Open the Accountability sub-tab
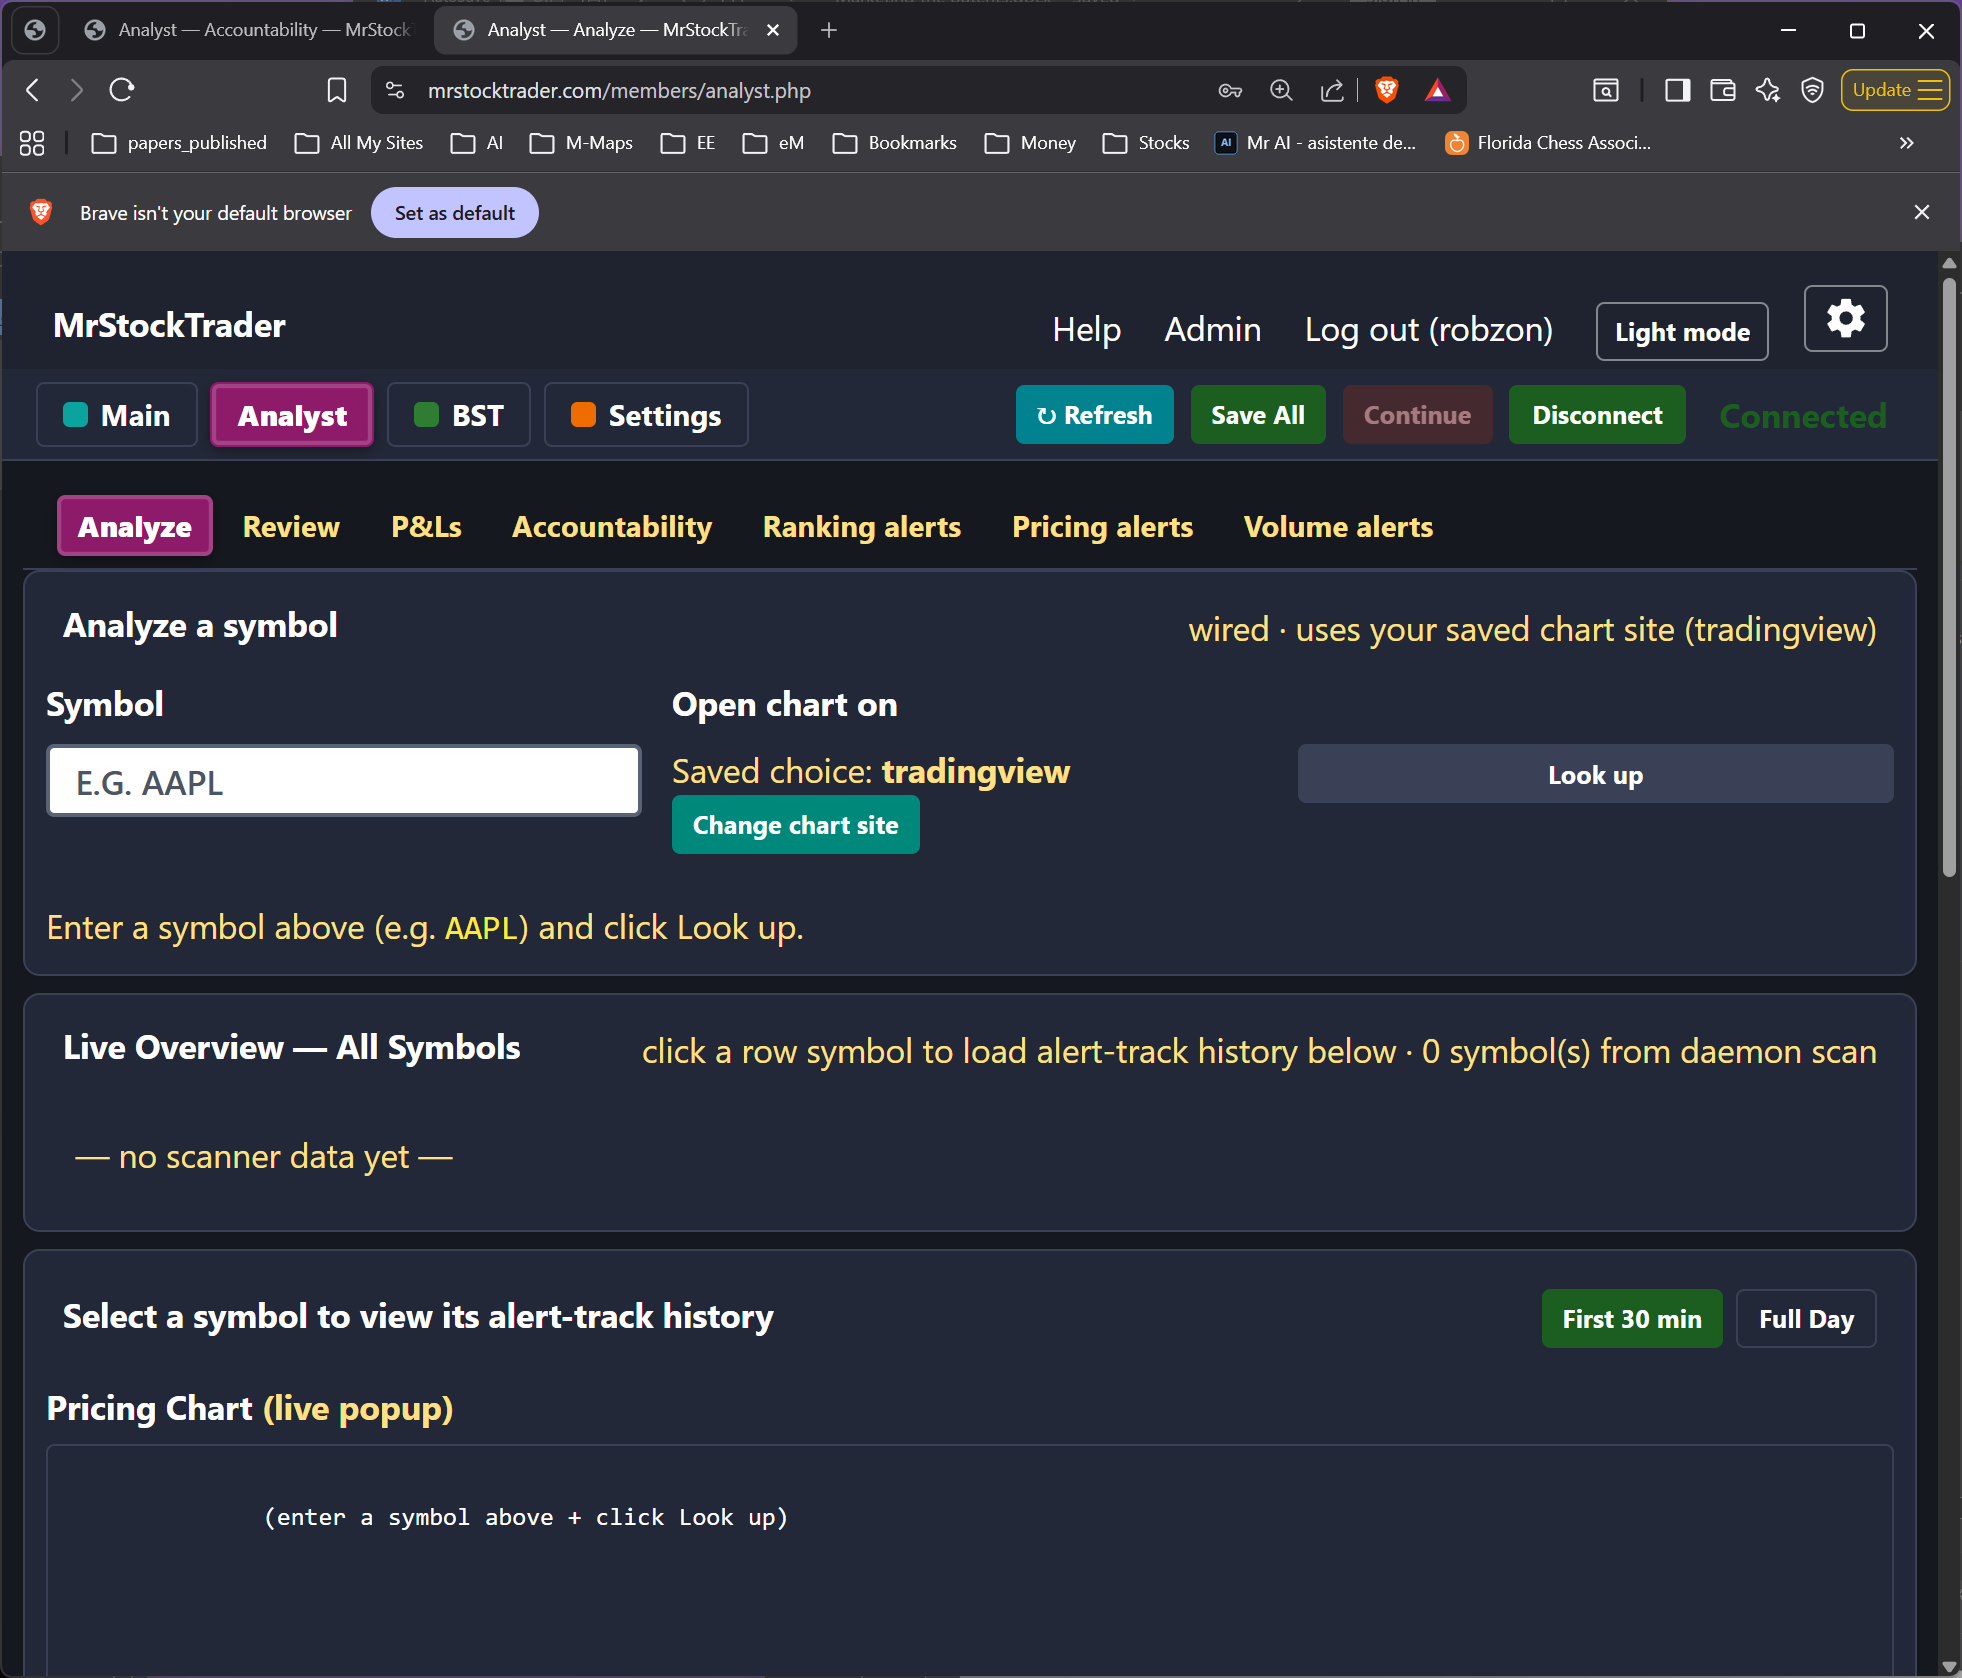Viewport: 1962px width, 1678px height. pyautogui.click(x=612, y=526)
